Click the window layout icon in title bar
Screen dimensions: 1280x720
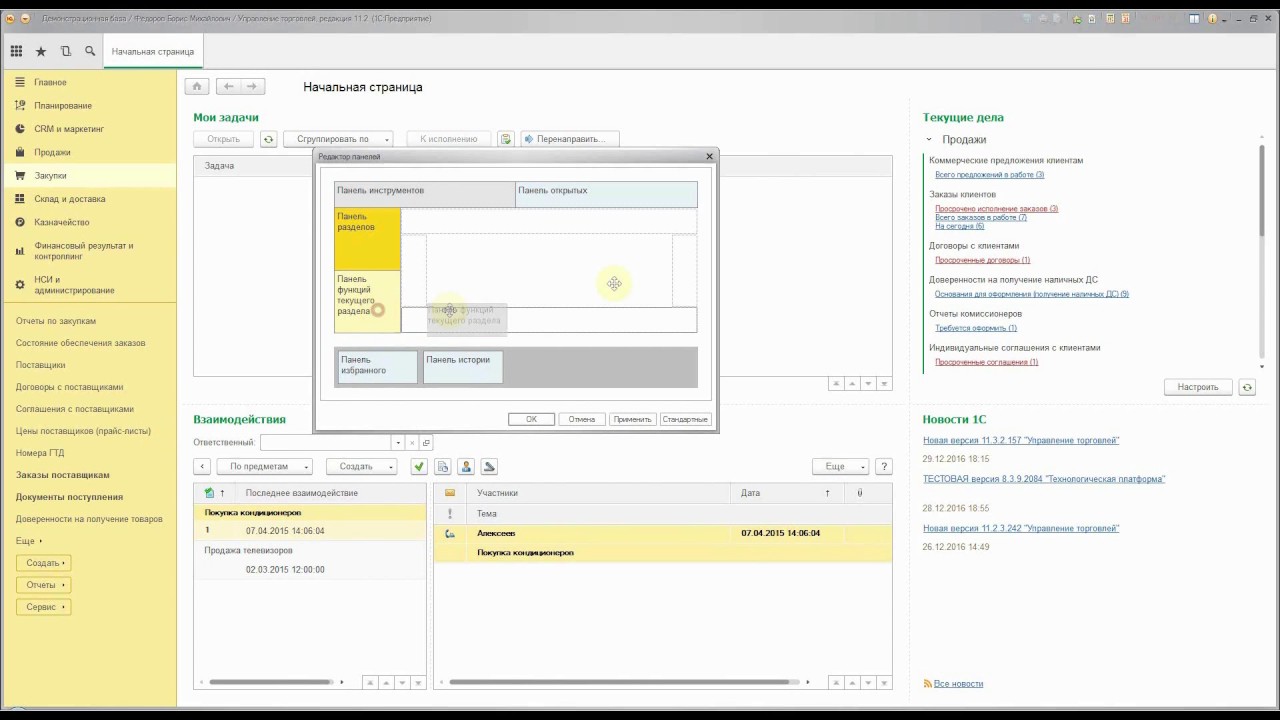click(x=1194, y=19)
